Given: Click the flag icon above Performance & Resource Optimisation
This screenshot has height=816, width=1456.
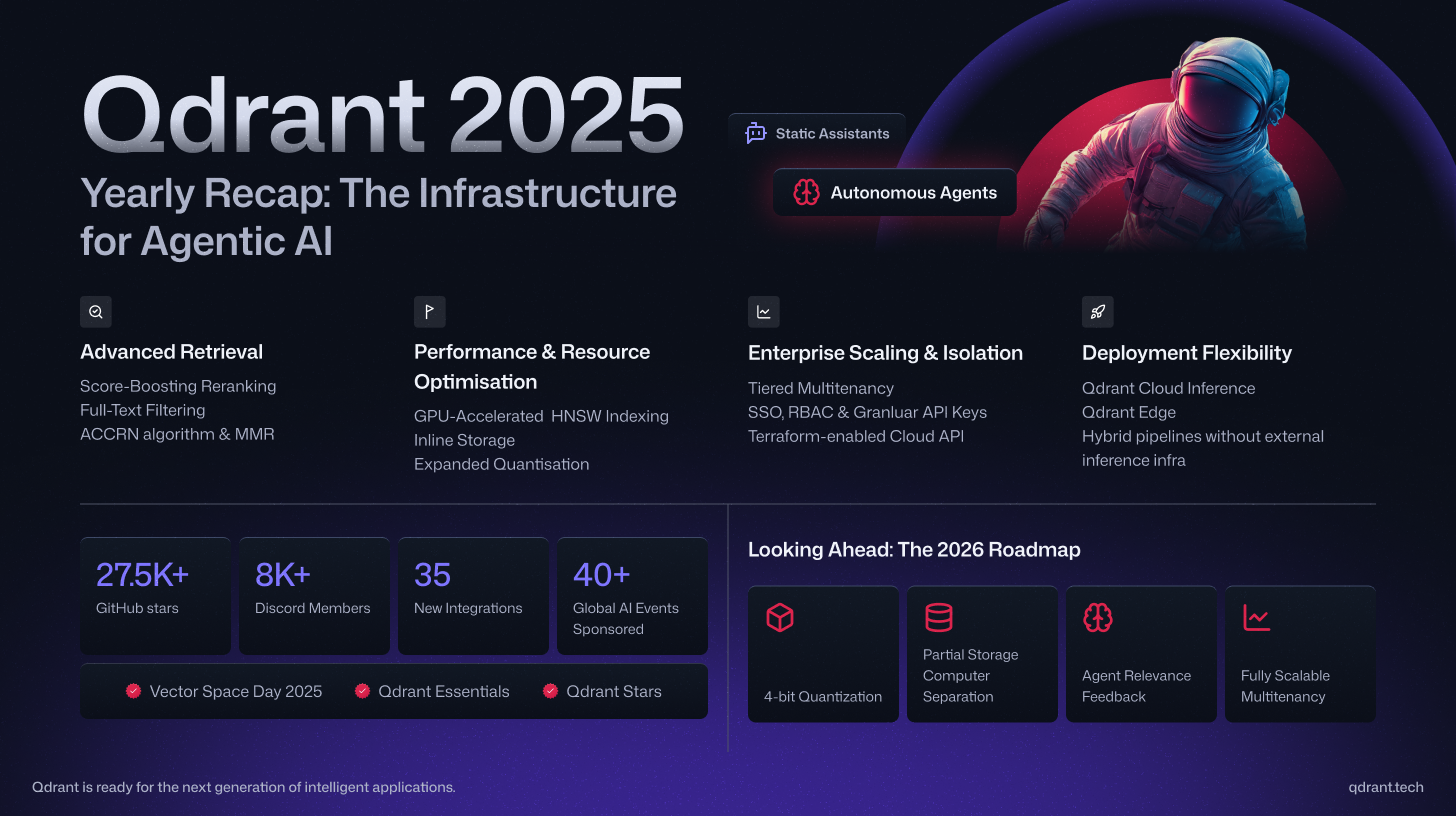Looking at the screenshot, I should click(430, 311).
